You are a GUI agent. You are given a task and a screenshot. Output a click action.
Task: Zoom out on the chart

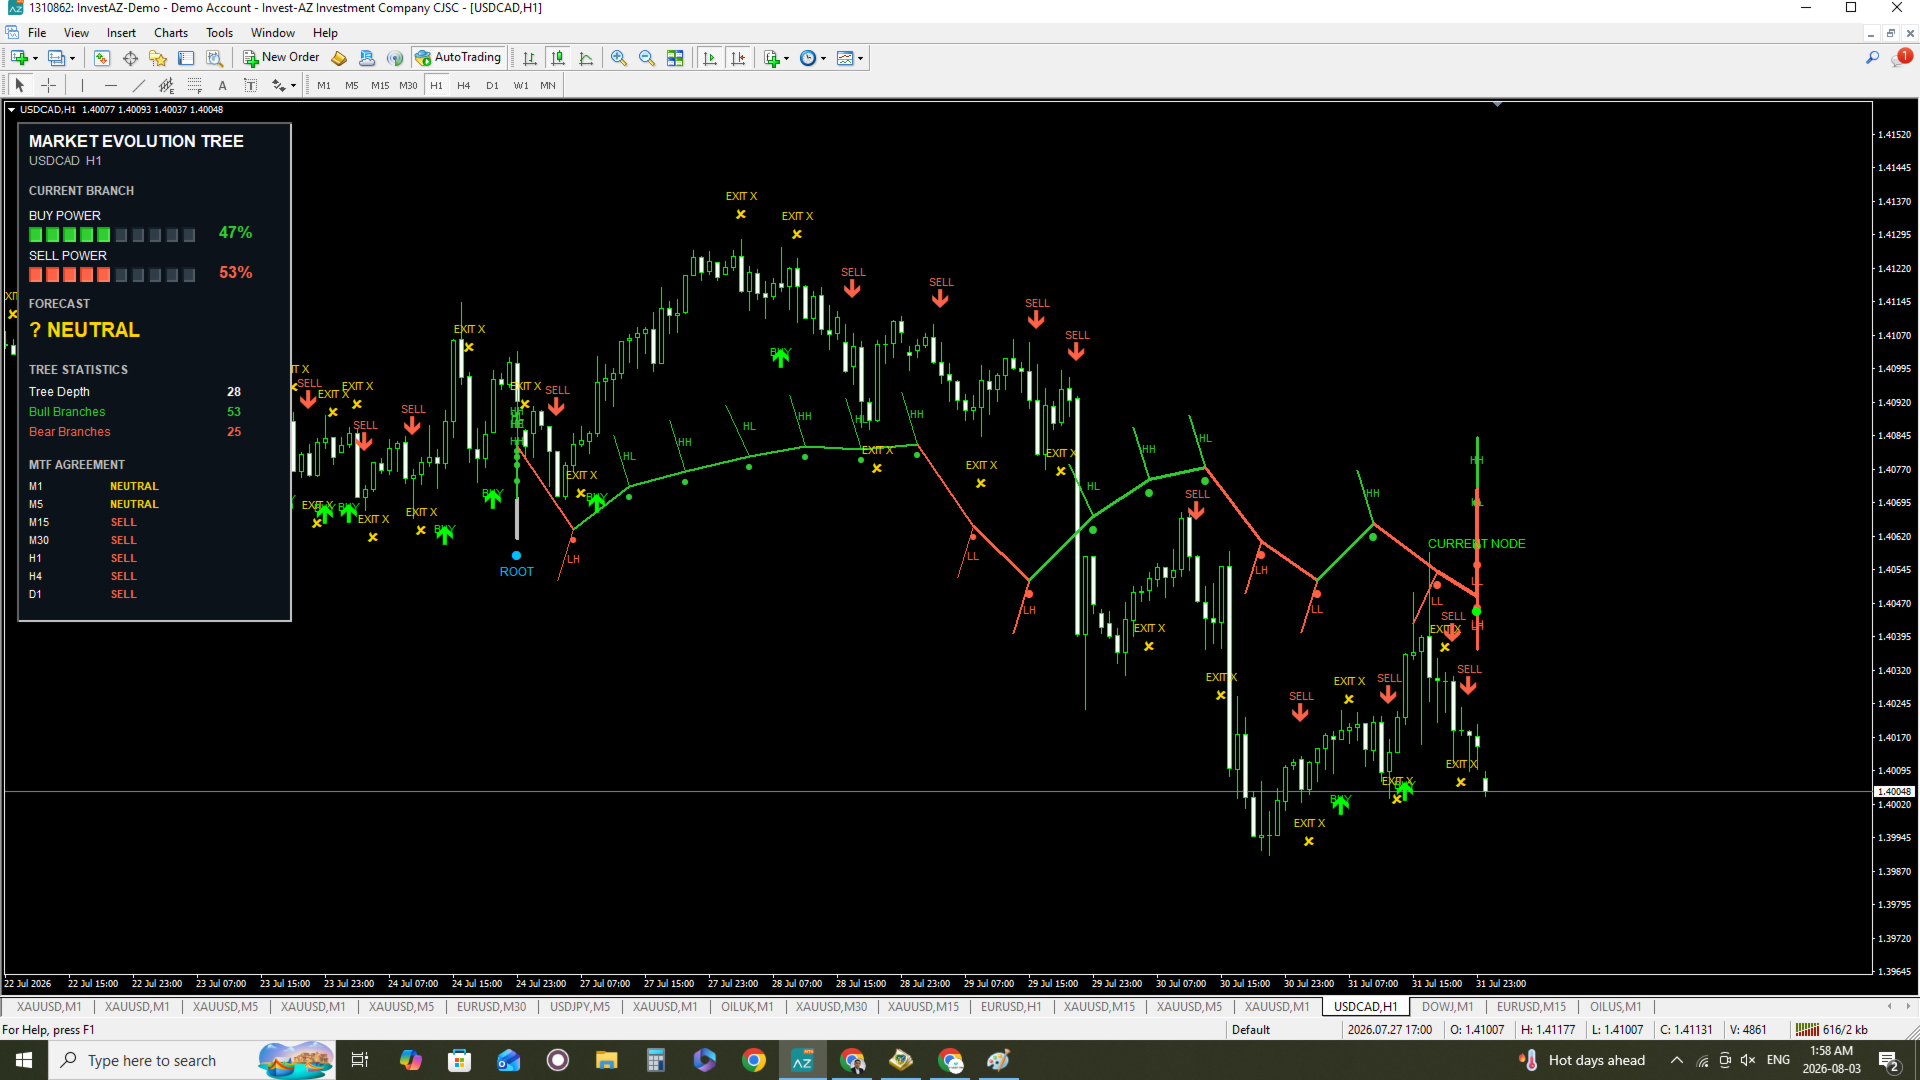pyautogui.click(x=647, y=58)
